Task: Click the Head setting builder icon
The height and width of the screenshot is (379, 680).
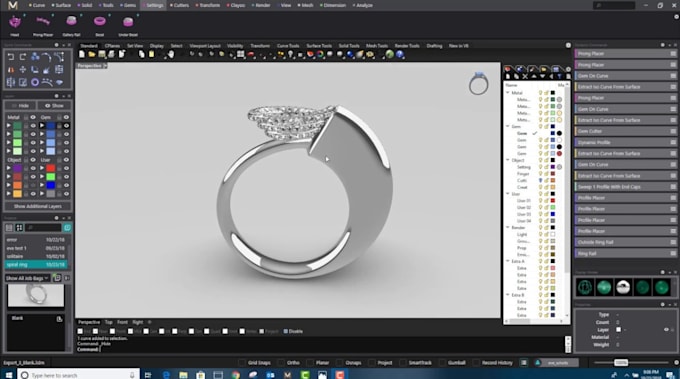Action: point(15,21)
